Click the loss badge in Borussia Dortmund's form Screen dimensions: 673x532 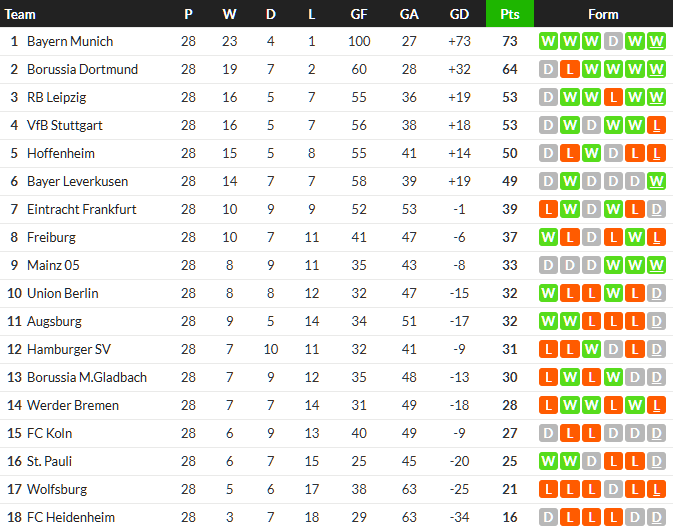coord(569,70)
